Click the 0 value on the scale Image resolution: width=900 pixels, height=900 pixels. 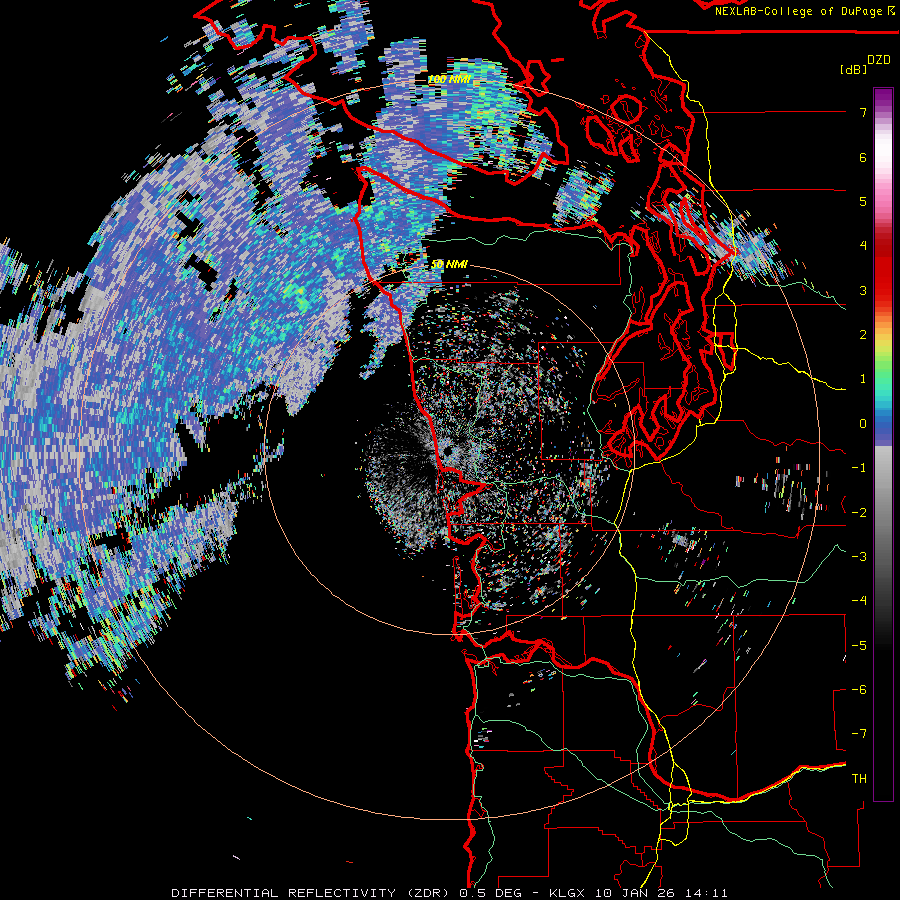pos(863,424)
